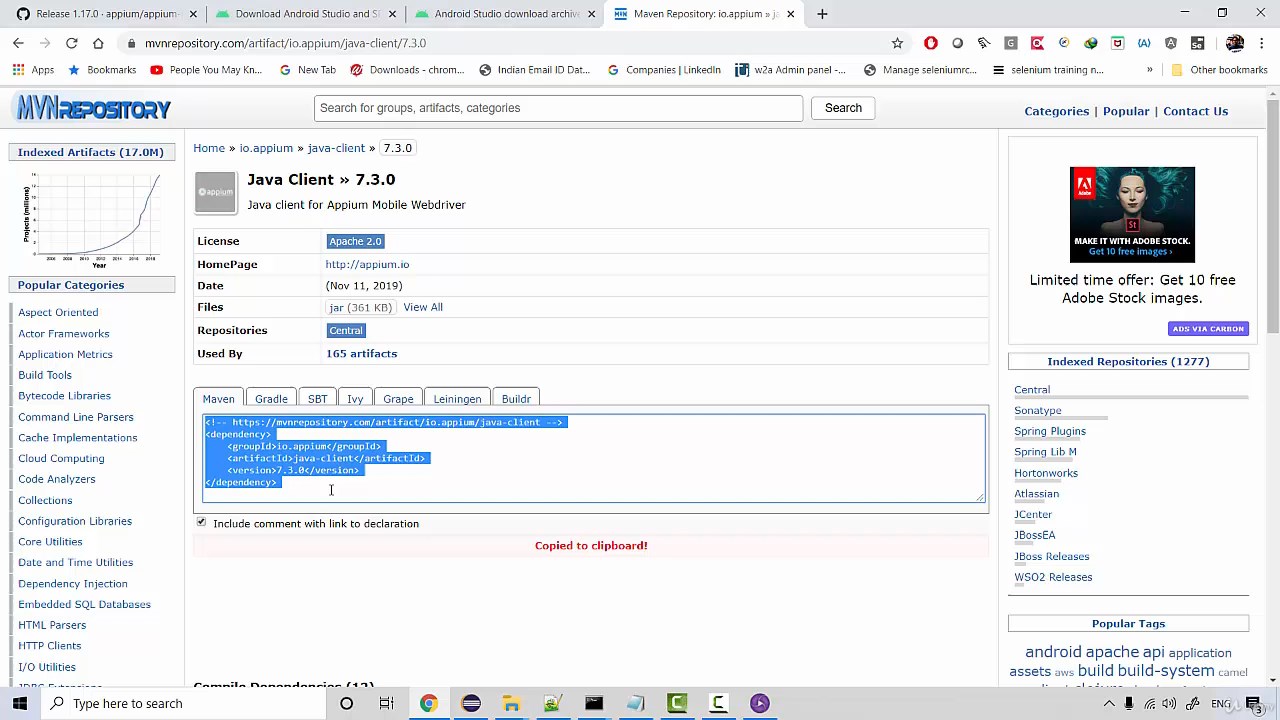Image resolution: width=1280 pixels, height=720 pixels.
Task: Click the java-client breadcrumb link
Action: pos(336,148)
